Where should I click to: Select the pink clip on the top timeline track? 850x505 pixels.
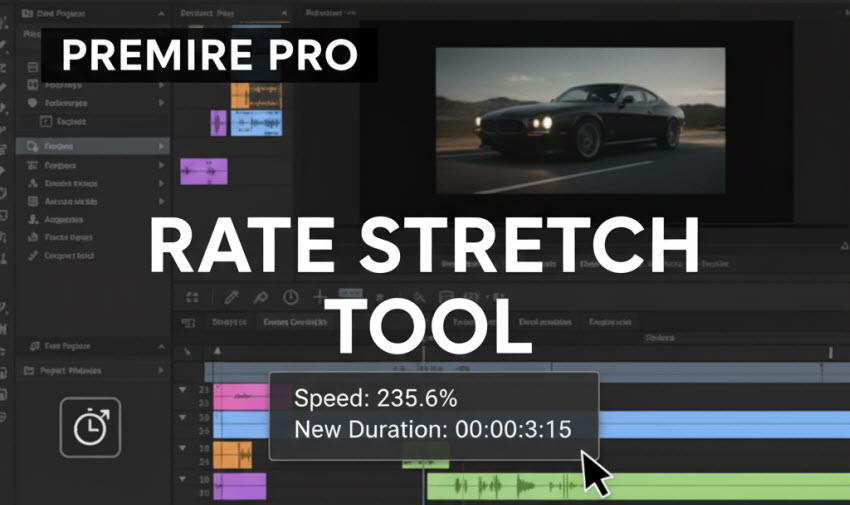[241, 397]
